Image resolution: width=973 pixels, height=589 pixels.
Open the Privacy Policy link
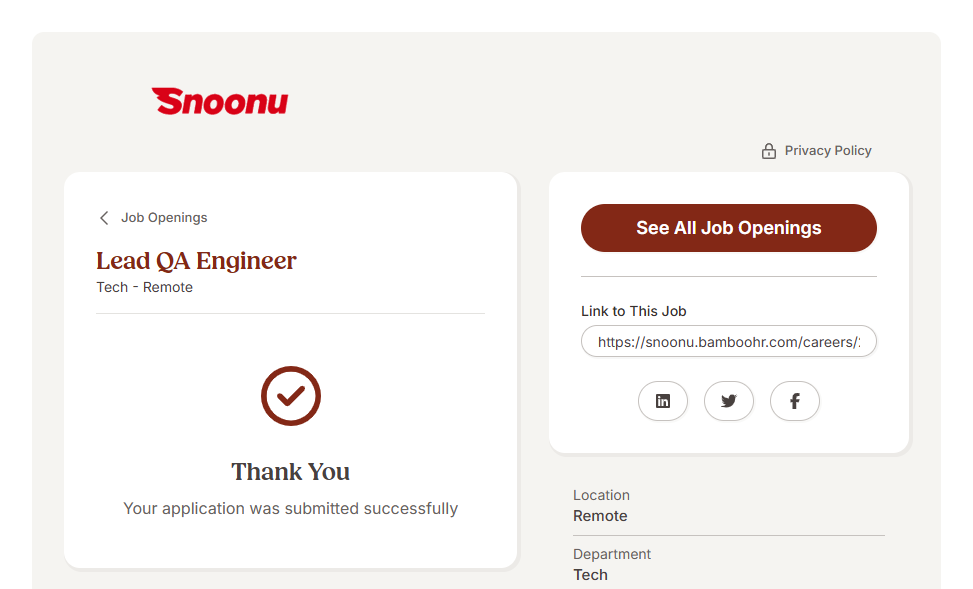click(x=827, y=151)
